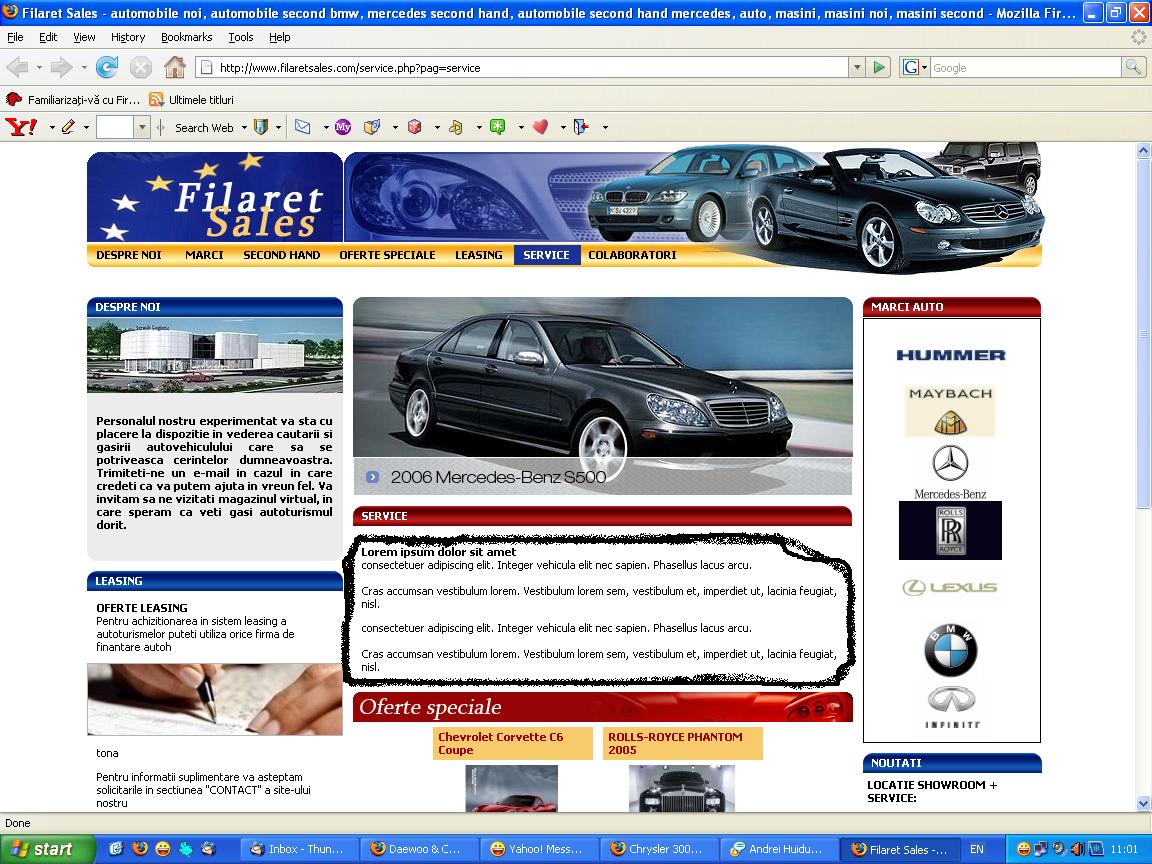Open the BMW brand logo

[950, 650]
